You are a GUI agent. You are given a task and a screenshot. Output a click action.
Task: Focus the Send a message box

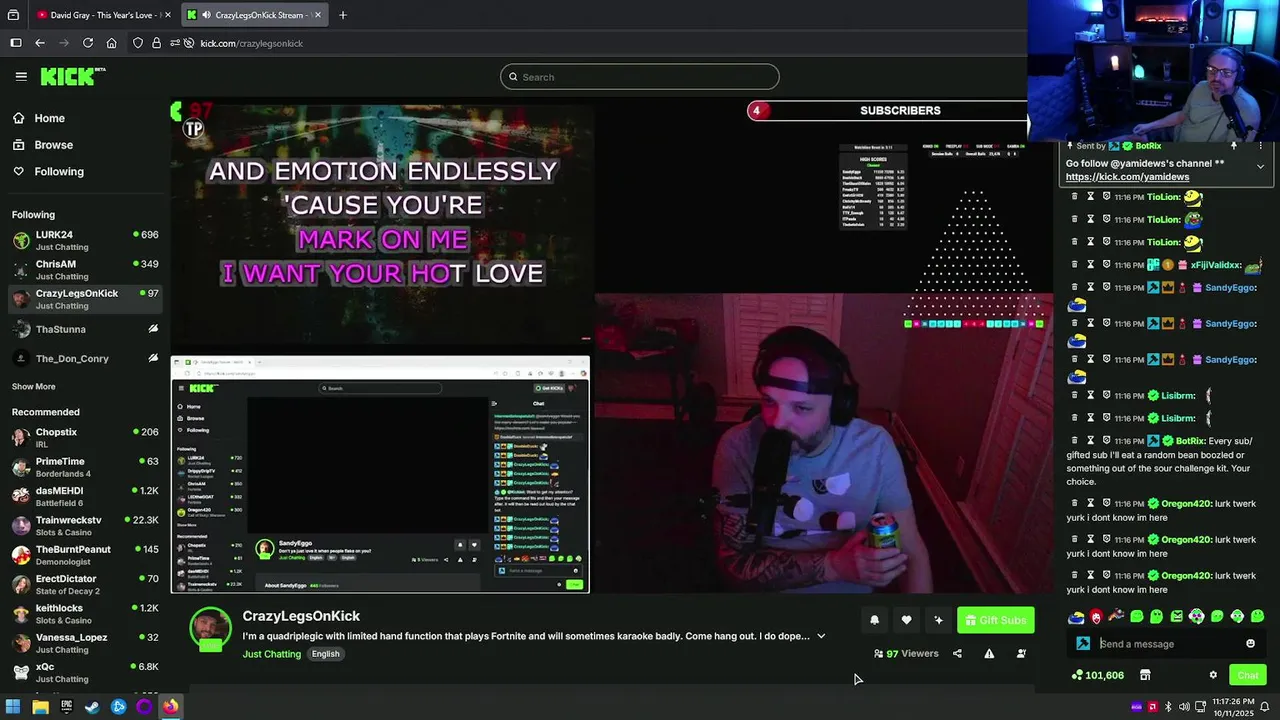tap(1168, 644)
